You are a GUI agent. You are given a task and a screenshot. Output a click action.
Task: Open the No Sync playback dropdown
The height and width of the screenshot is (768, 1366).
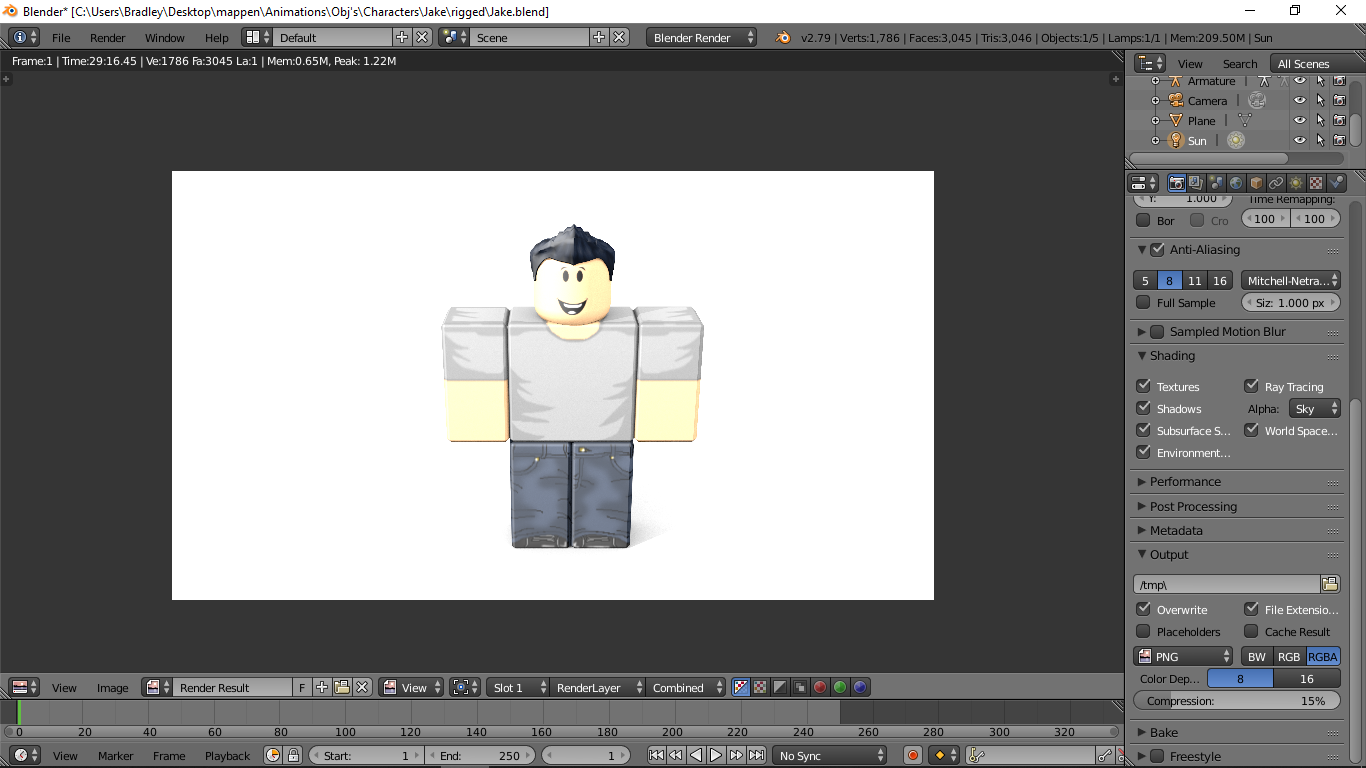click(x=829, y=755)
